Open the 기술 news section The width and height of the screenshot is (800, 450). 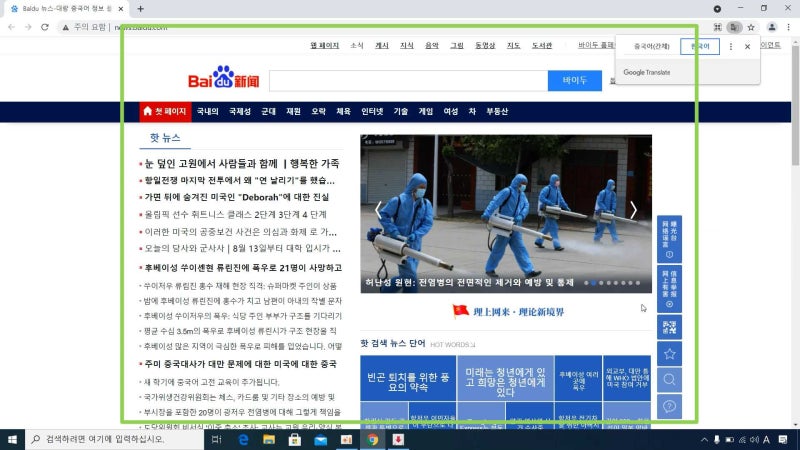(x=401, y=111)
